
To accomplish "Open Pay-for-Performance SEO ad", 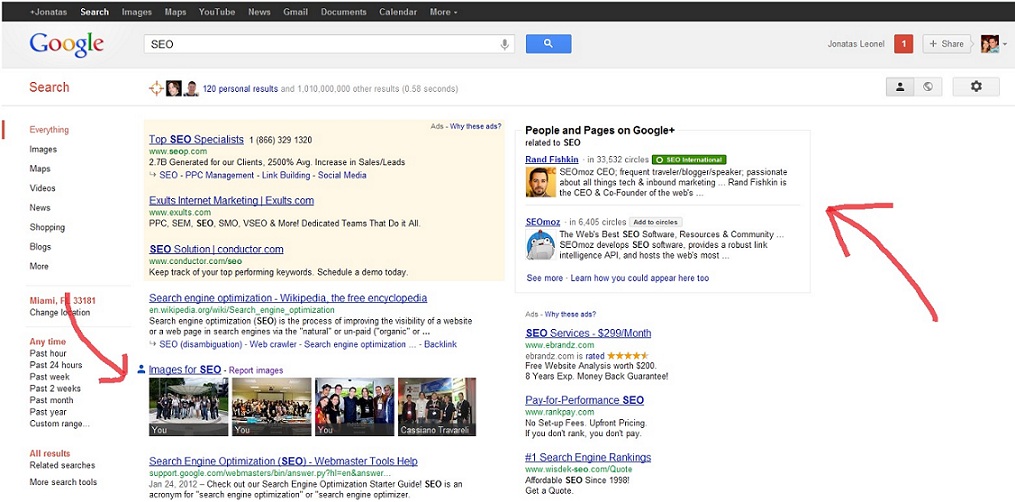I will pos(585,400).
